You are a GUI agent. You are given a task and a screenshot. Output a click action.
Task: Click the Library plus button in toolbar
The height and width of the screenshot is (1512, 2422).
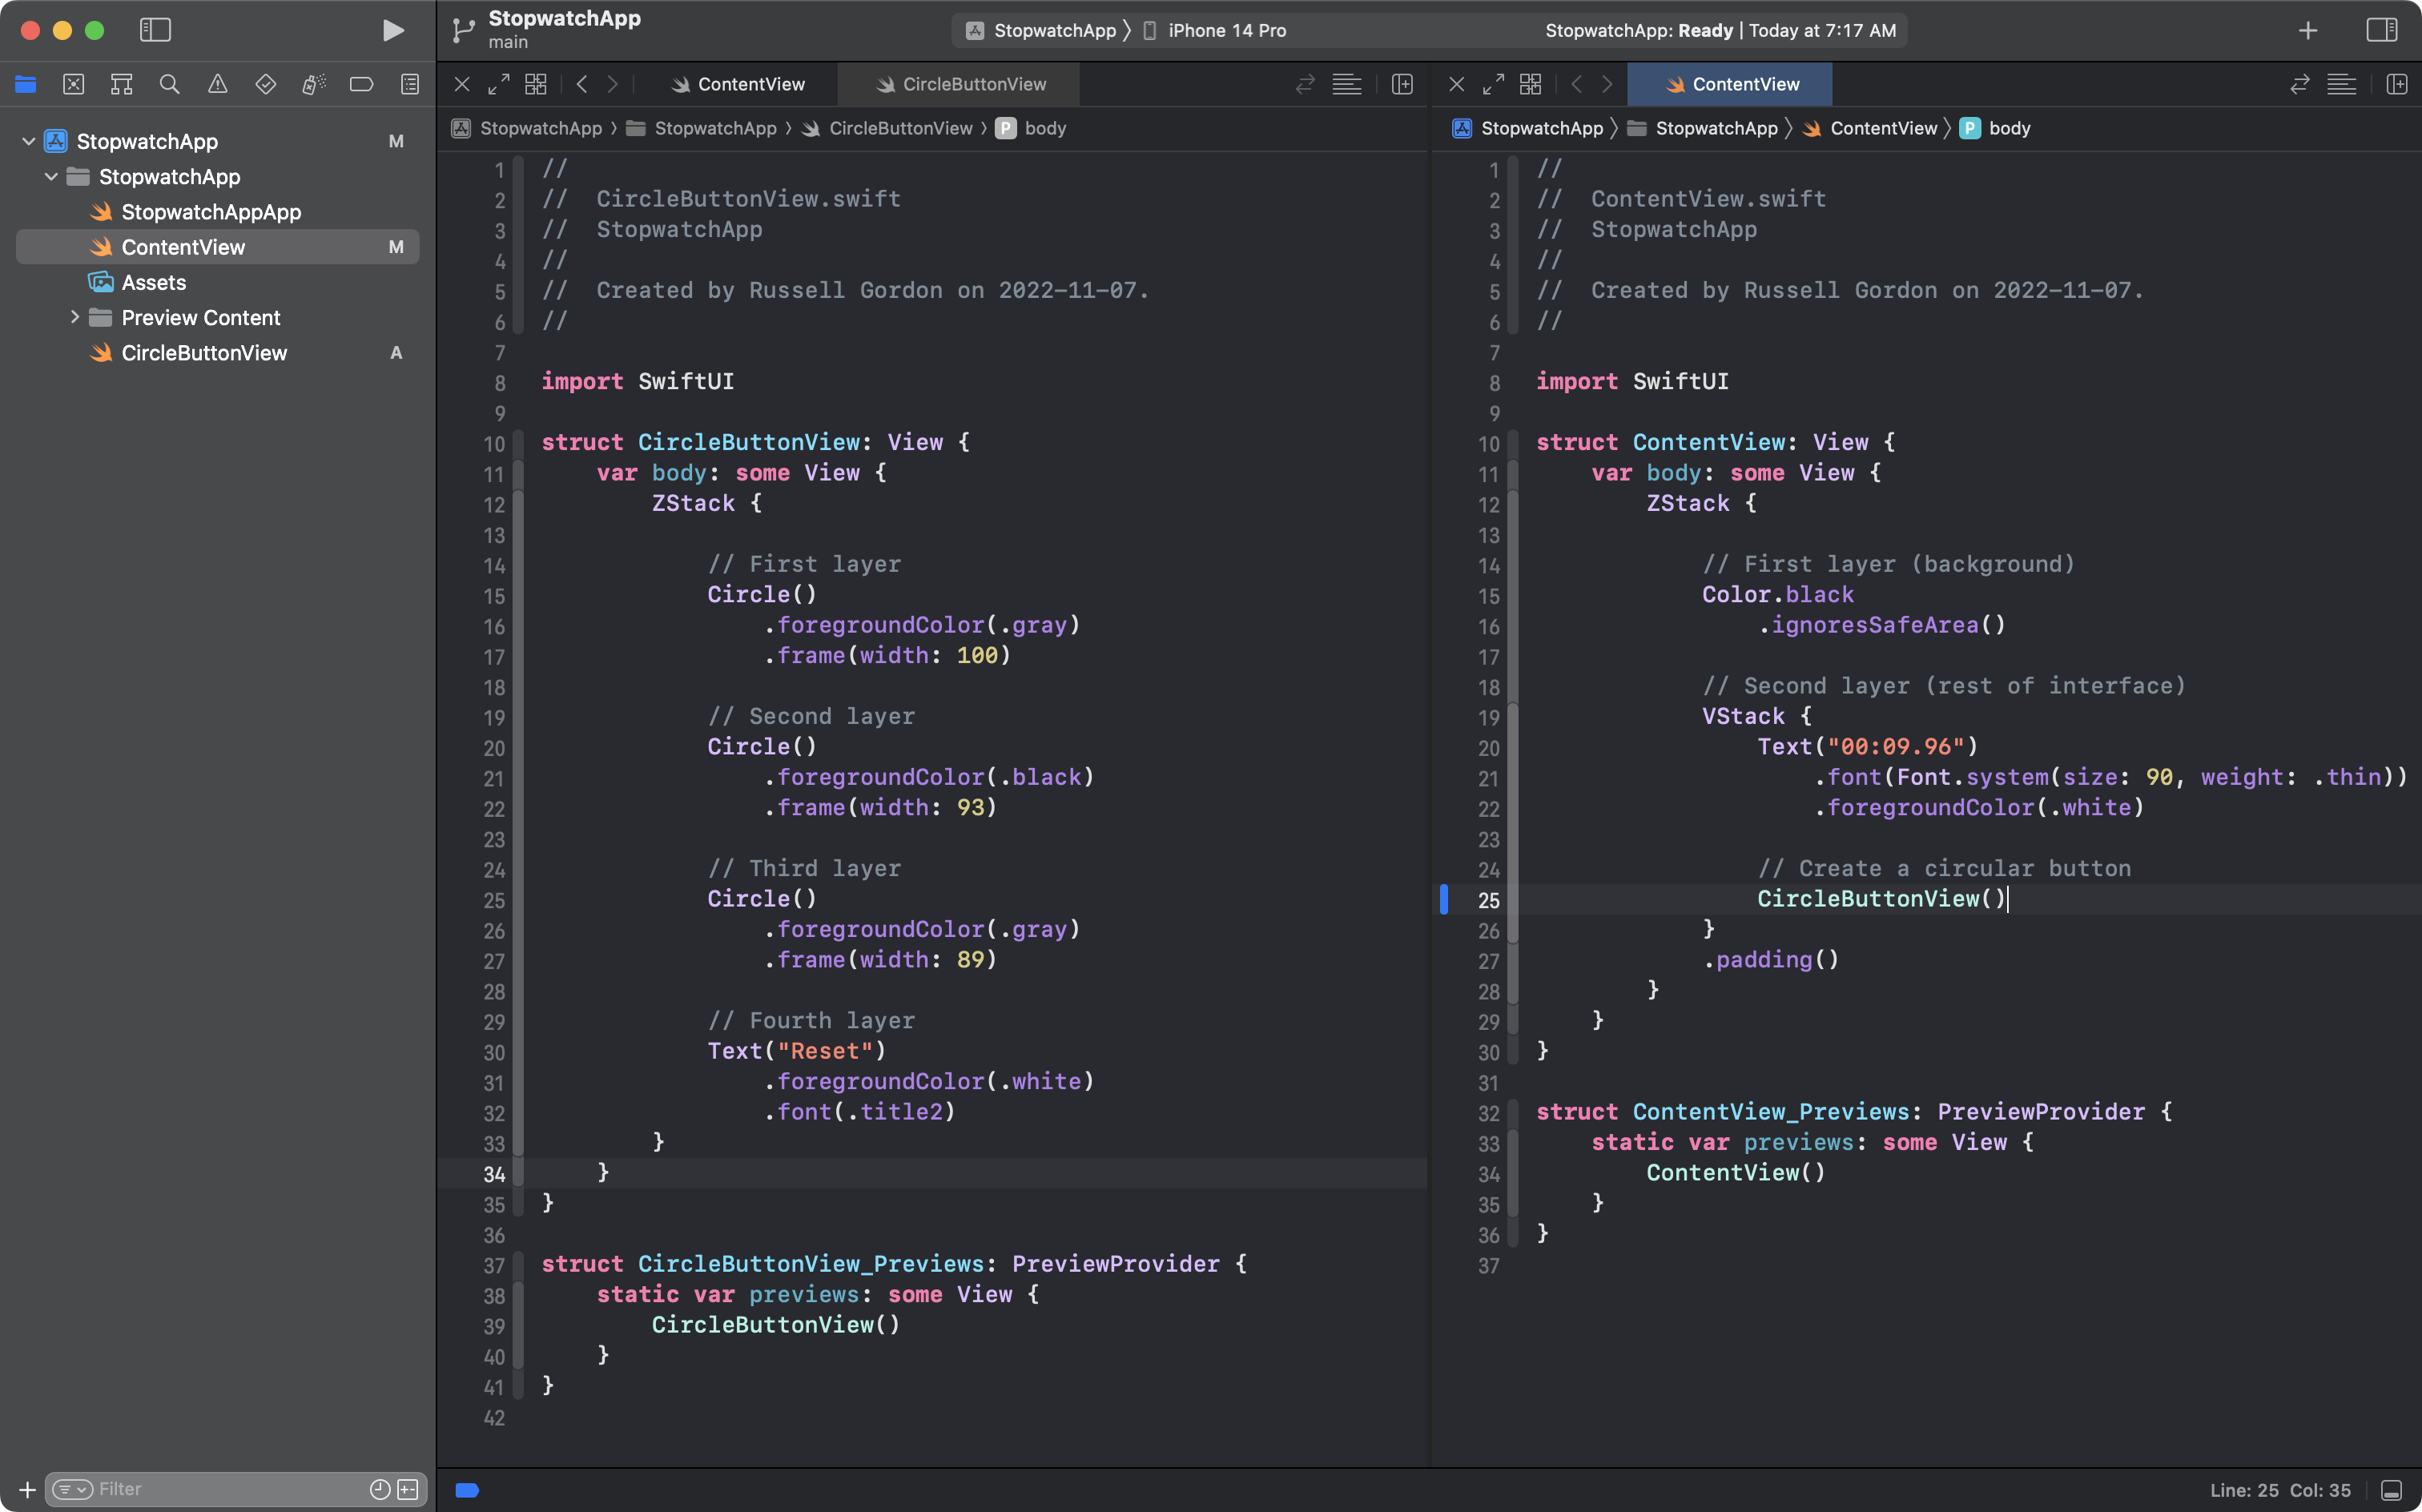pyautogui.click(x=2307, y=30)
